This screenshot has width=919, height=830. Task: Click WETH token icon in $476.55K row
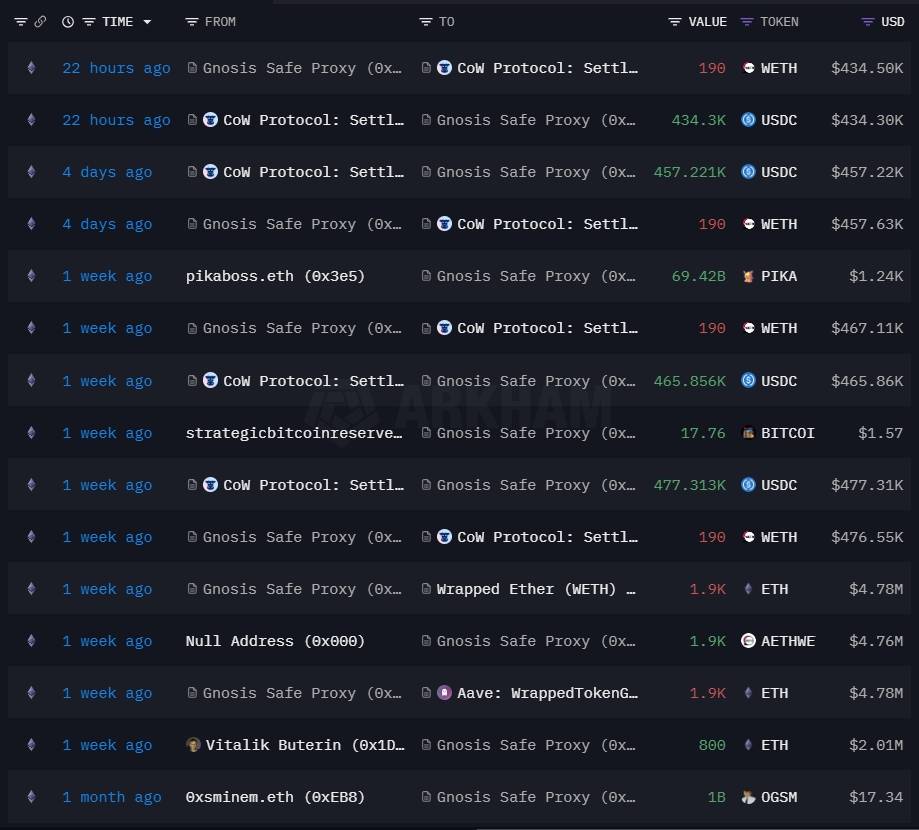(x=748, y=537)
